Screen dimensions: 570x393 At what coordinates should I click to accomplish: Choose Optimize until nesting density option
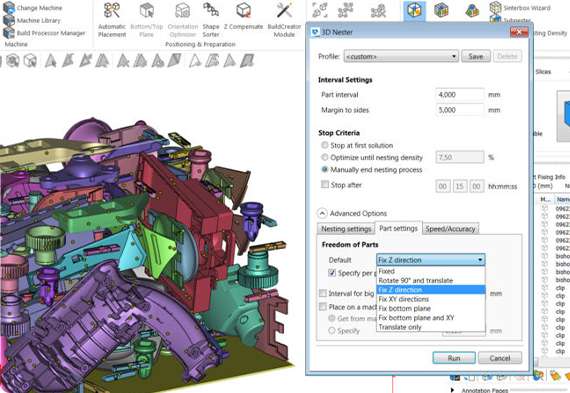point(325,157)
